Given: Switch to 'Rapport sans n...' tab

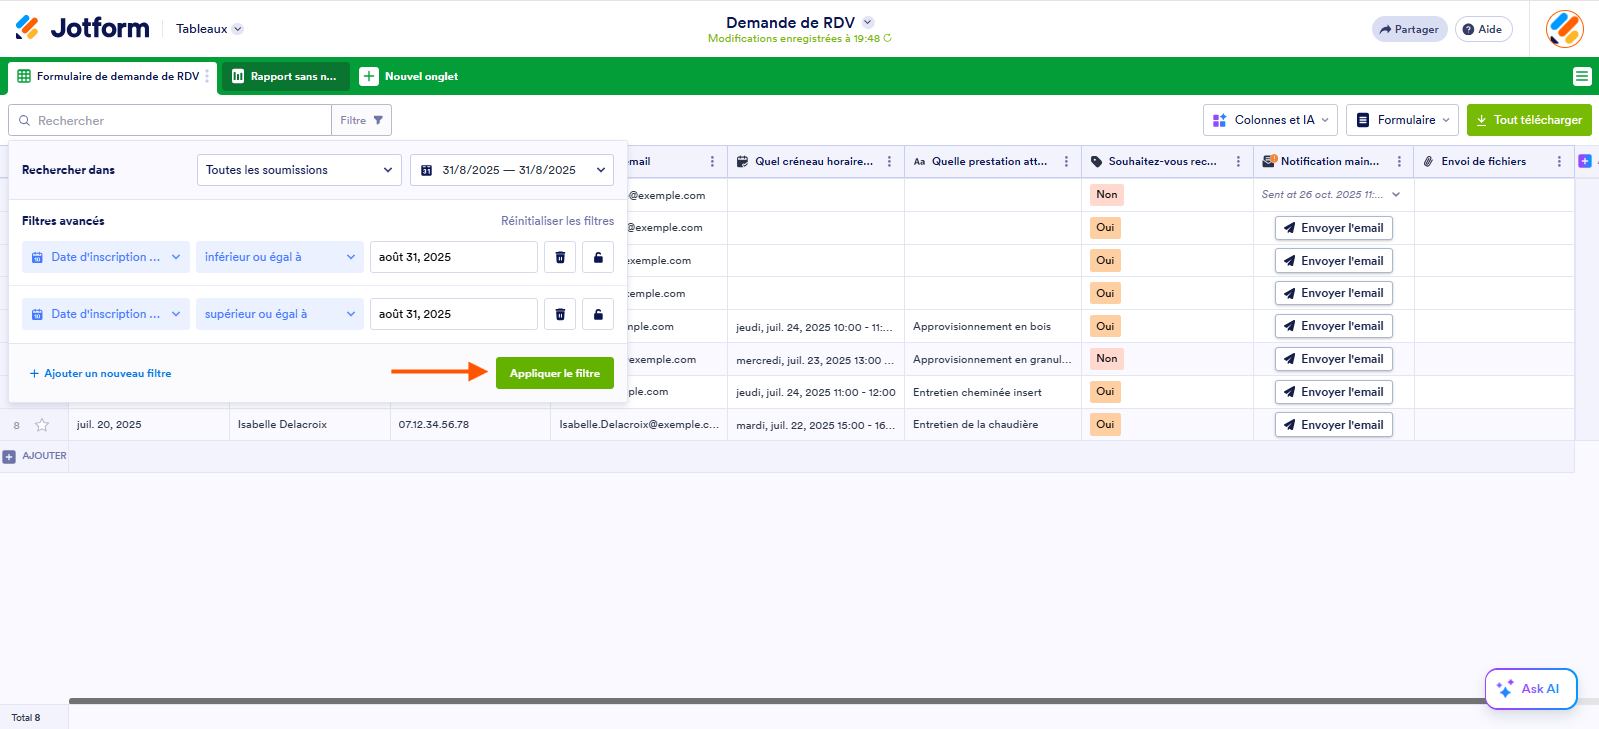Looking at the screenshot, I should pos(285,76).
